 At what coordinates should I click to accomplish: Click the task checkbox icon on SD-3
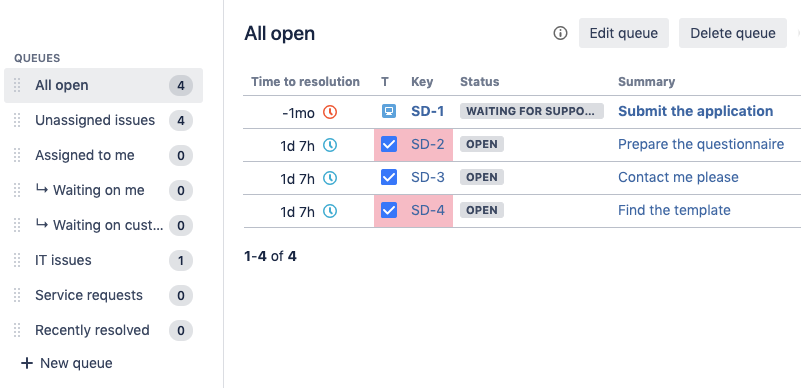389,177
